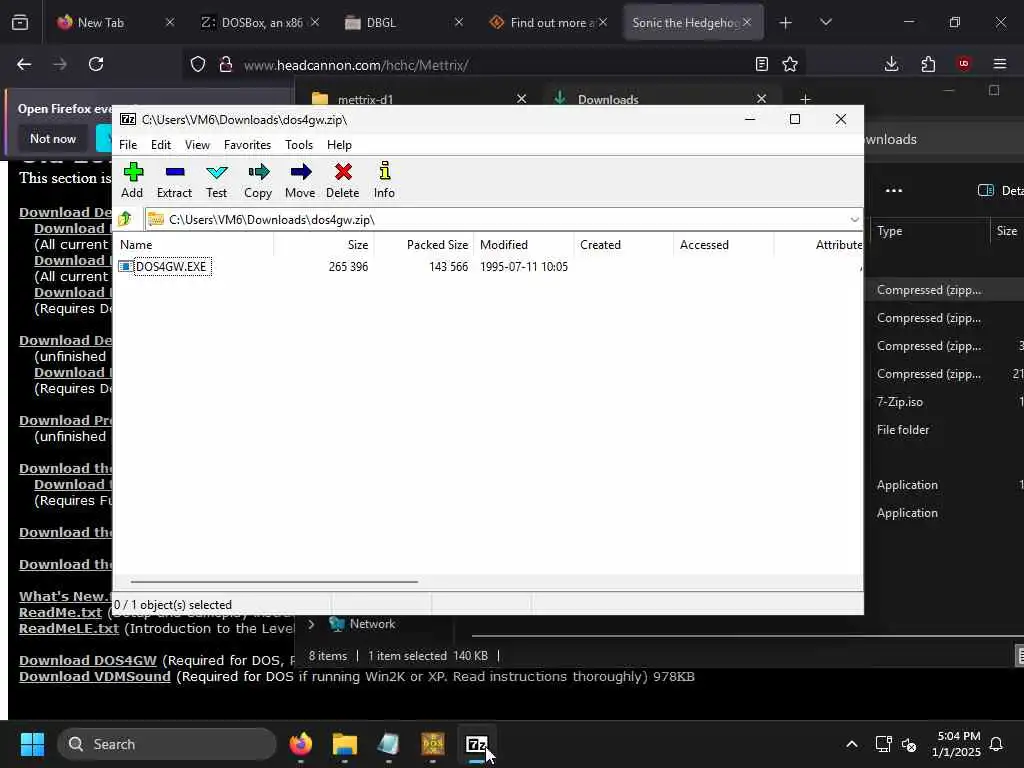Click the Add toolbar icon in 7-Zip
Viewport: 1024px width, 768px height.
pos(133,180)
